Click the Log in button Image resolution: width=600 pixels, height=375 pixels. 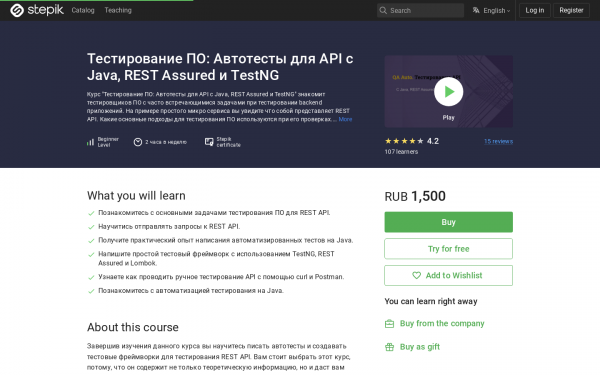(x=535, y=10)
